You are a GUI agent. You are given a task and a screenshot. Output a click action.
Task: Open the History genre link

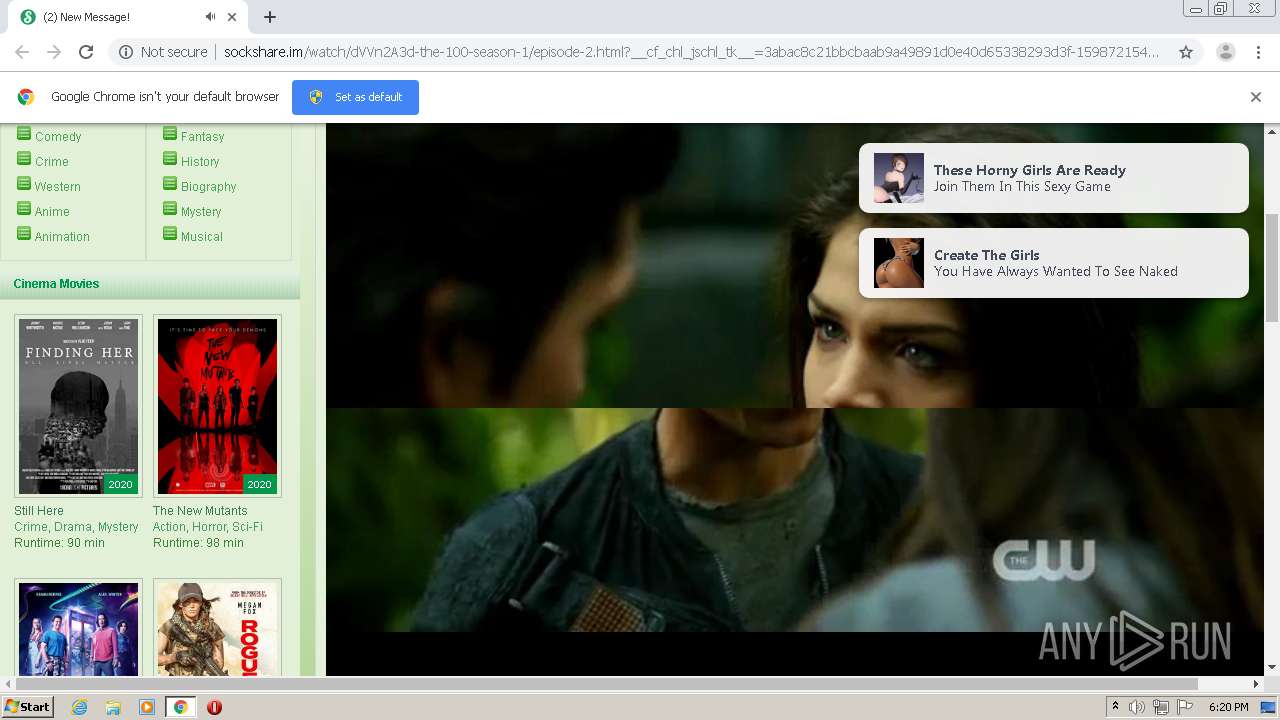(x=200, y=162)
